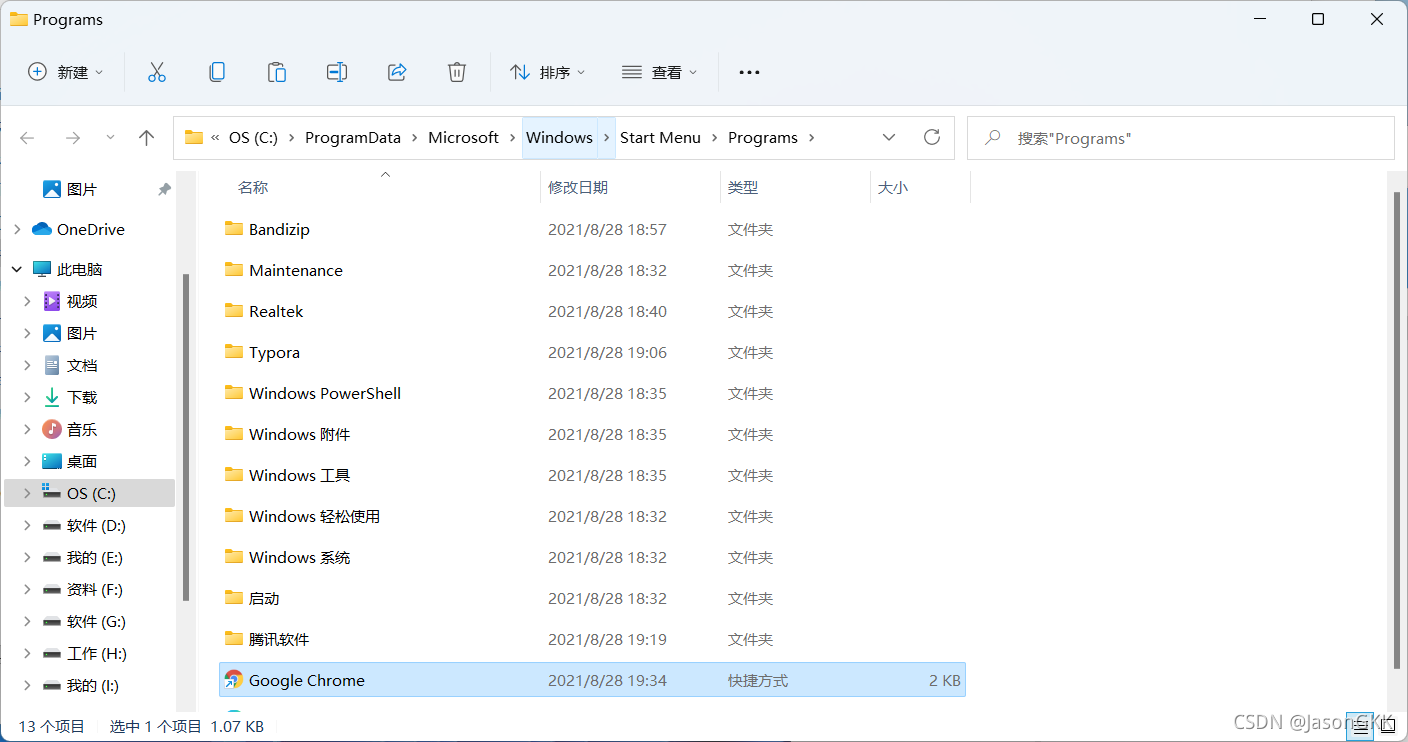Expand the OneDrive tree node
This screenshot has height=742, width=1408.
17,229
